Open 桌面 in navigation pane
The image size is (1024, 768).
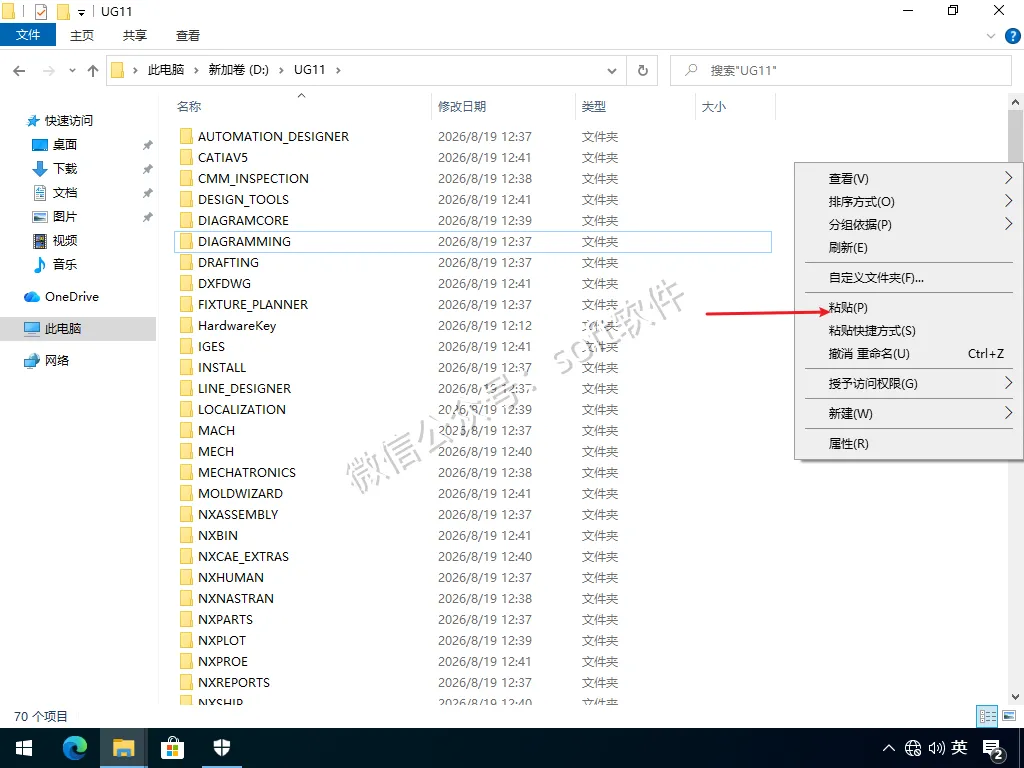[x=65, y=144]
